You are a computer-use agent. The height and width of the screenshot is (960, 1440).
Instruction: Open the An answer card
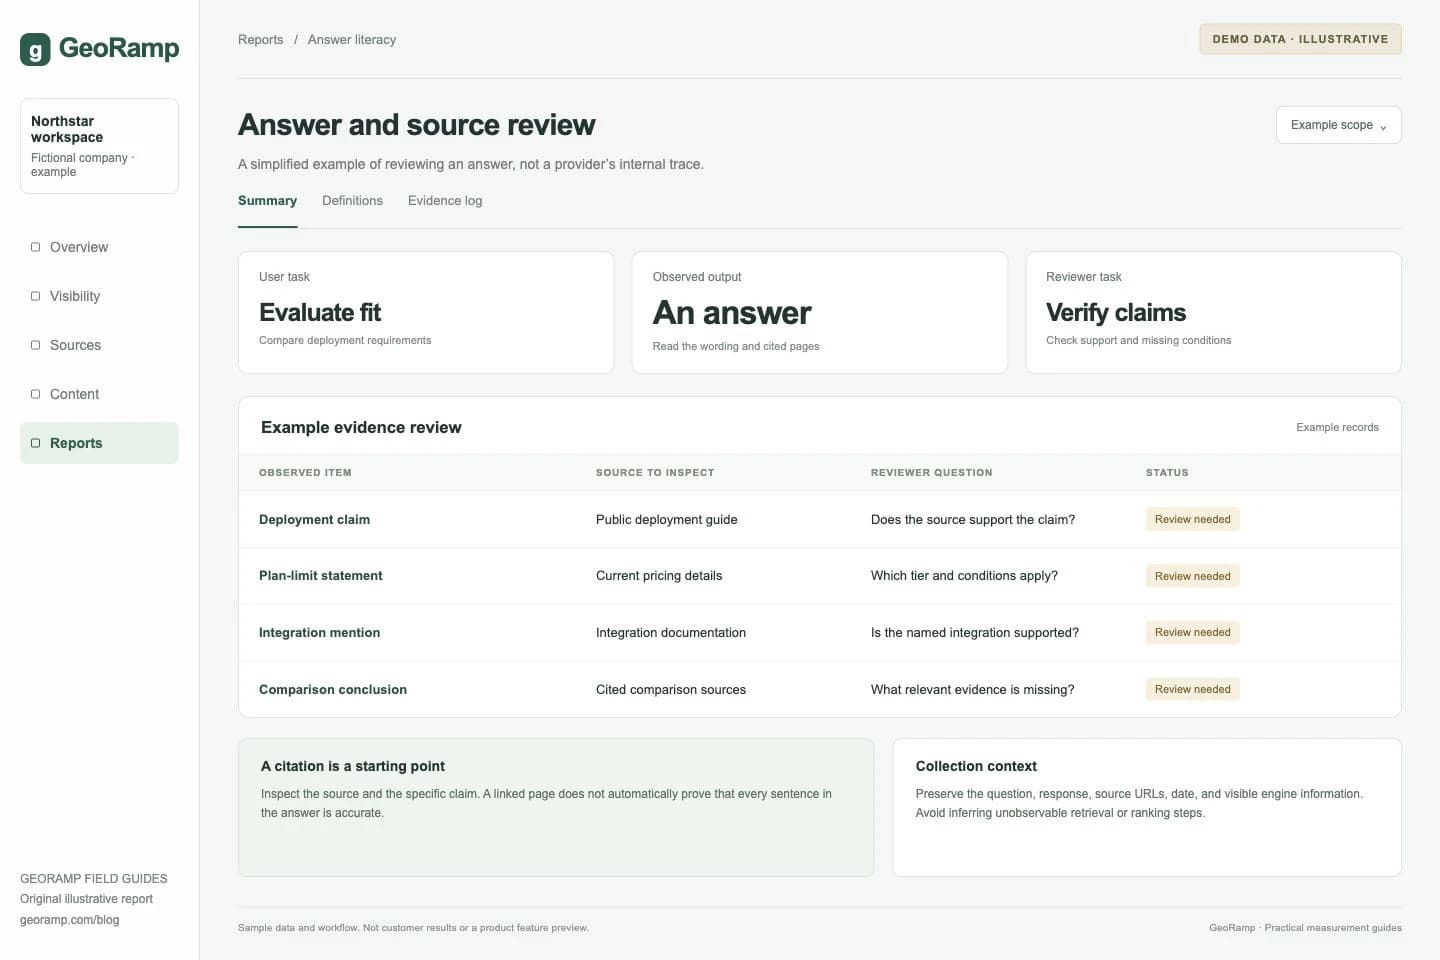819,313
